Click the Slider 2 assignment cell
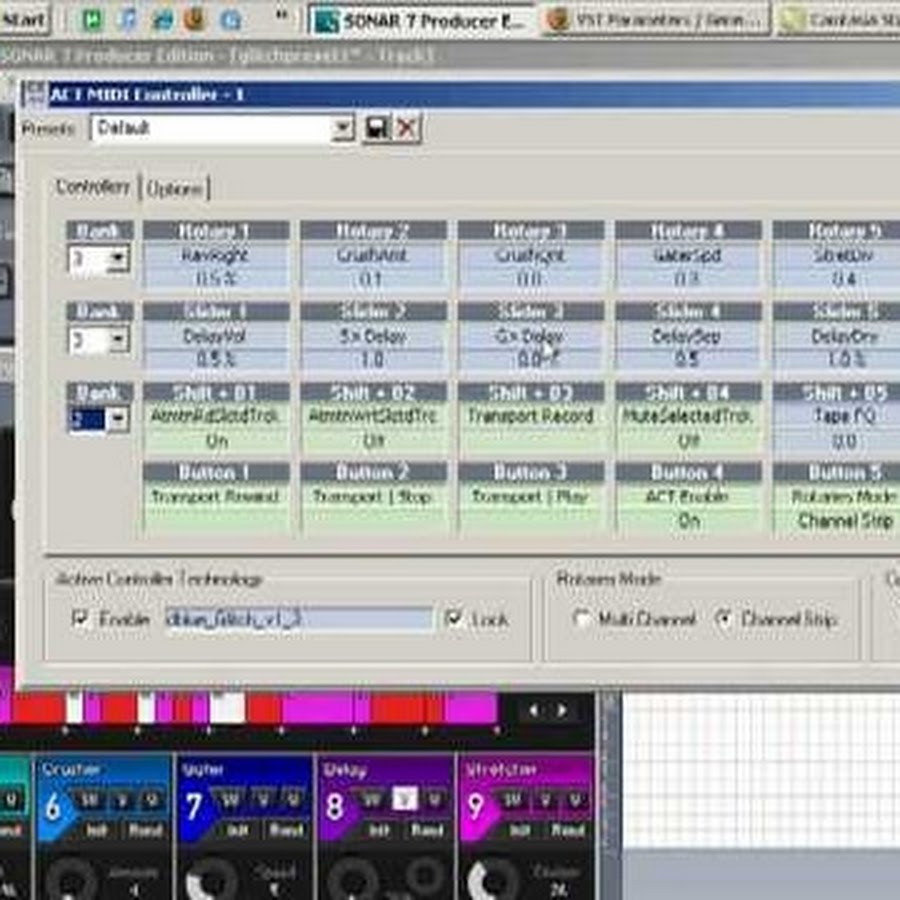900x900 pixels. click(373, 346)
